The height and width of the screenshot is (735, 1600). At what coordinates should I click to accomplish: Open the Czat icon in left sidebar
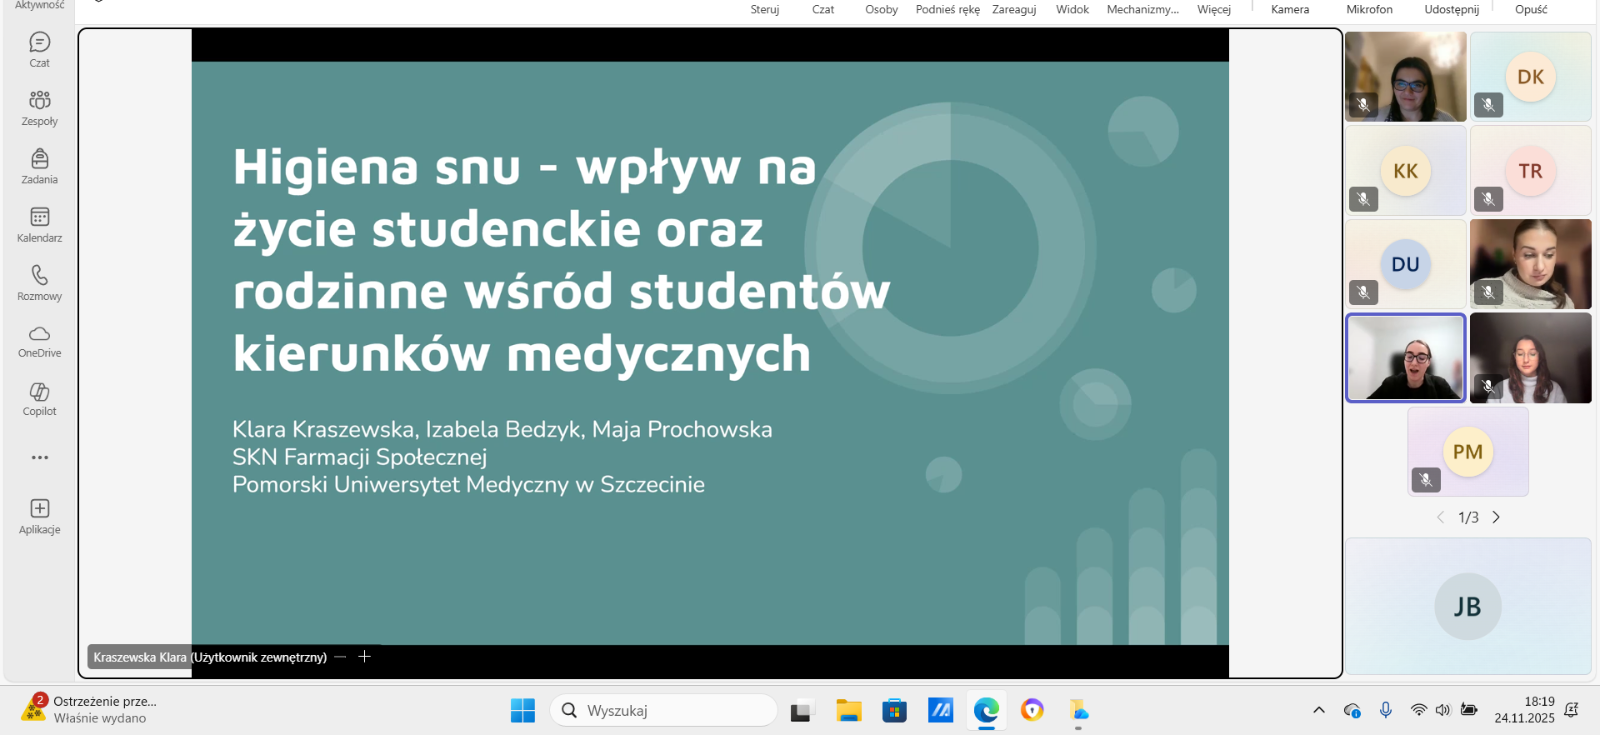[x=39, y=49]
